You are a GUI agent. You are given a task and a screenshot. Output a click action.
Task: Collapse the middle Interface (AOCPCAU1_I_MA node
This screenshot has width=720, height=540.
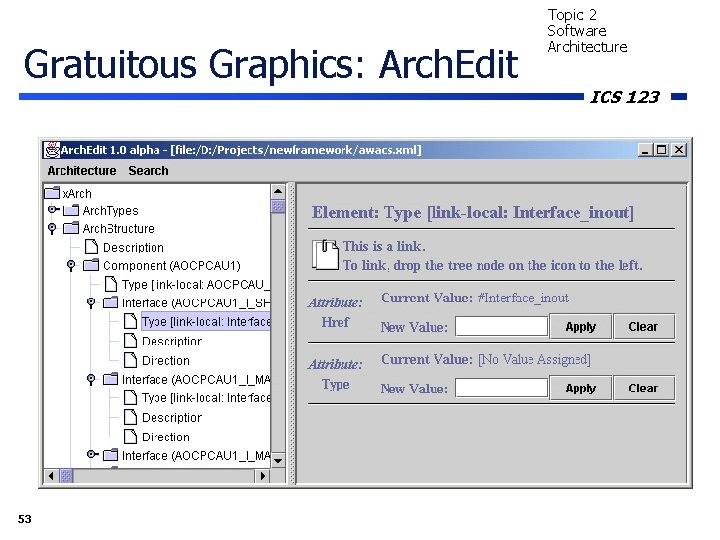91,379
